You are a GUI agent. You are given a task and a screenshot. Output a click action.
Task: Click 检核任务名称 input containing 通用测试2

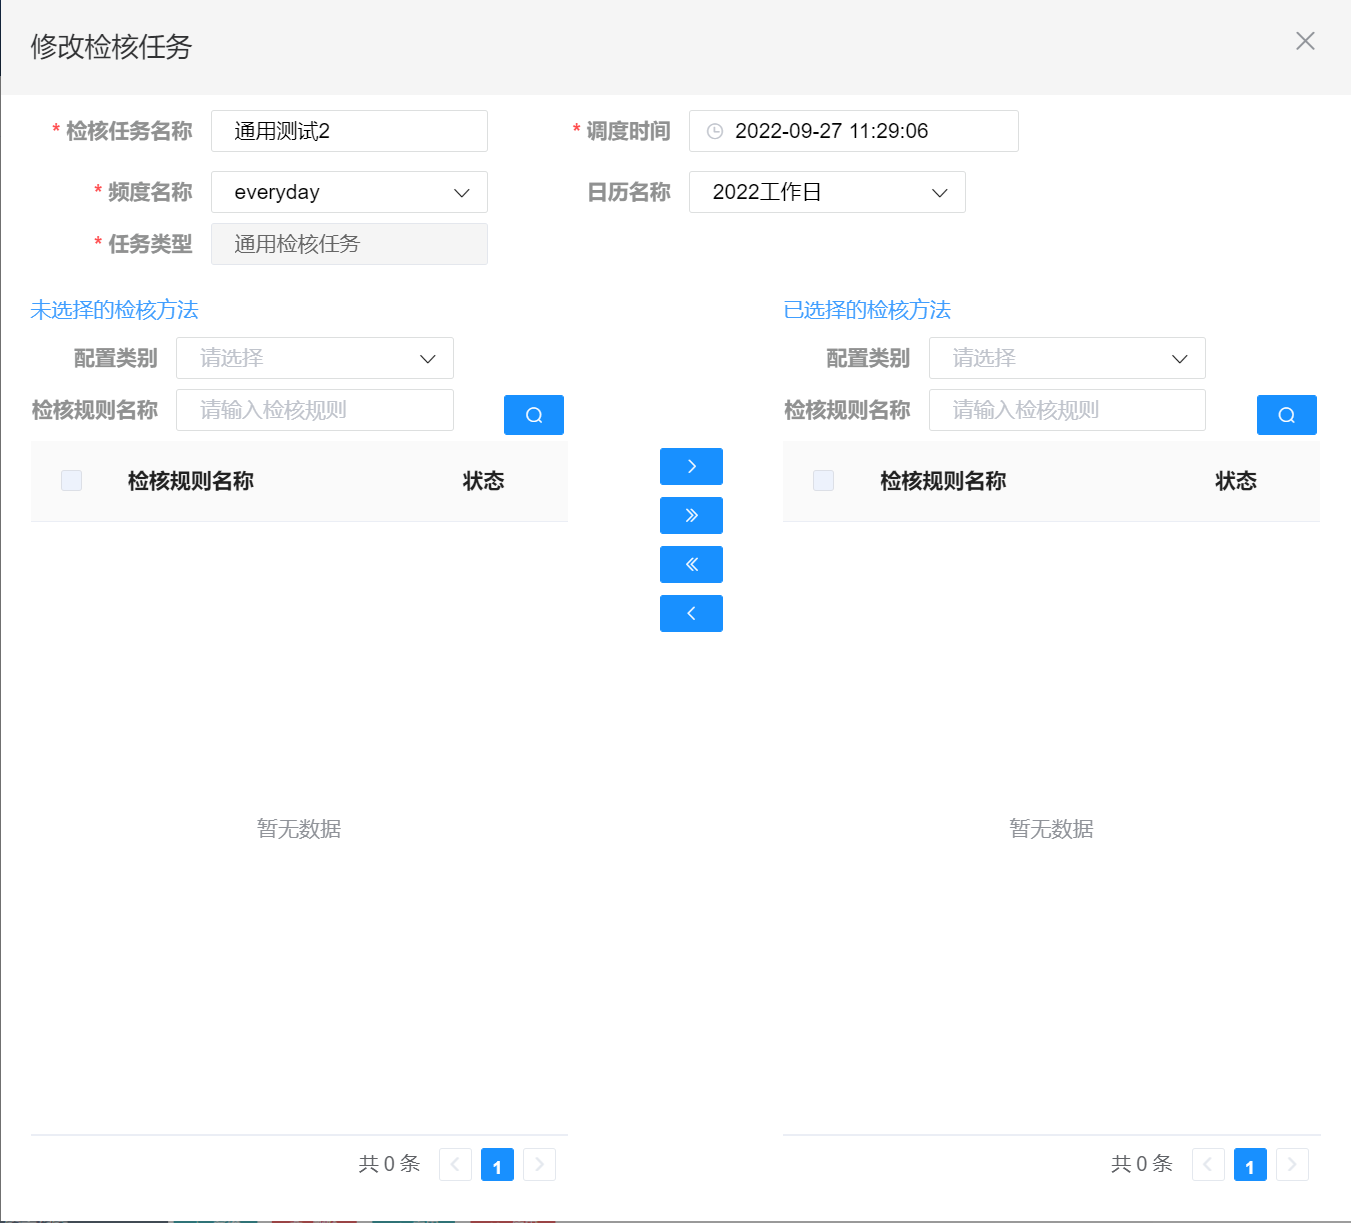pos(349,131)
